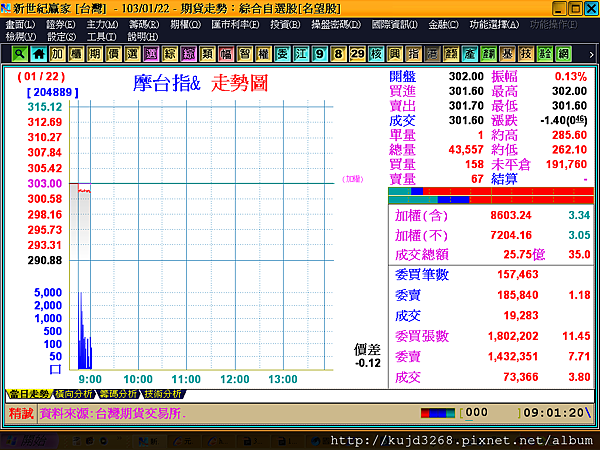Click the cyan 江 toolbar button

point(301,54)
